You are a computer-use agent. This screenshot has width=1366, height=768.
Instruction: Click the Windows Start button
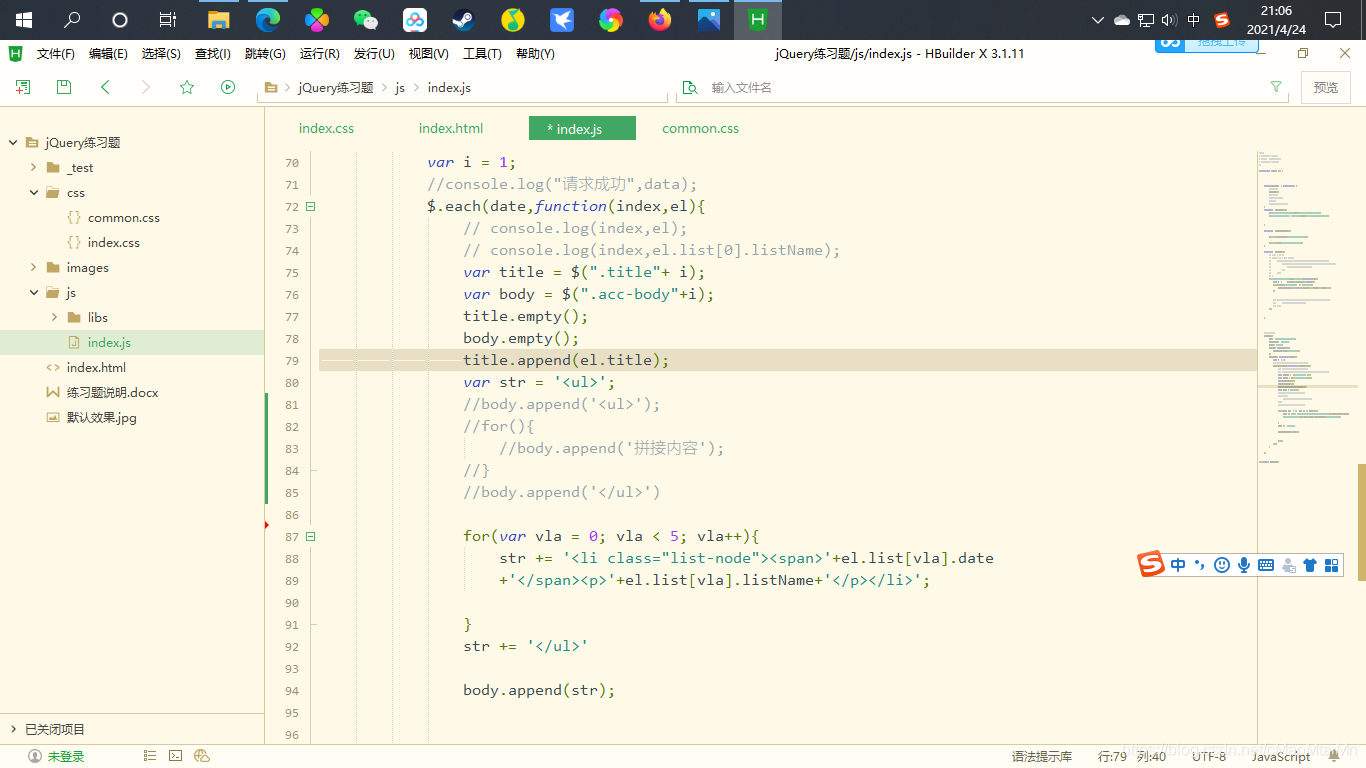click(x=23, y=20)
